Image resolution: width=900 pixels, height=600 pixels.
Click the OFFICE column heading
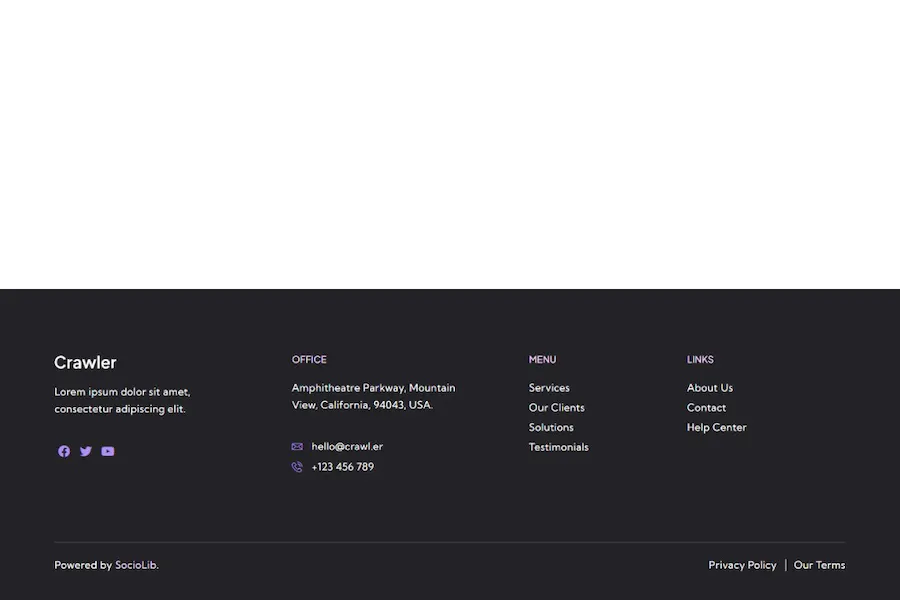(x=309, y=359)
